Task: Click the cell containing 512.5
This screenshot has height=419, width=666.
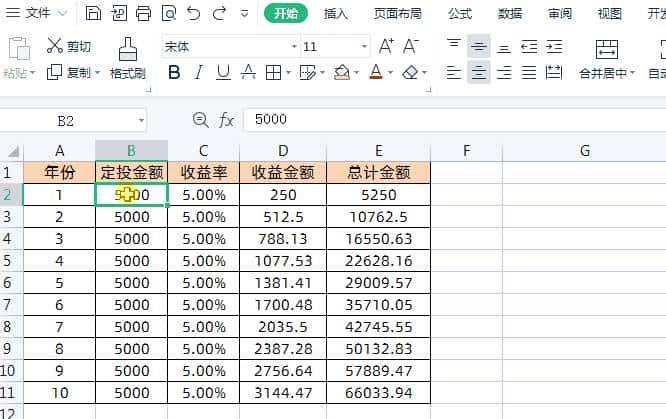Action: tap(283, 217)
